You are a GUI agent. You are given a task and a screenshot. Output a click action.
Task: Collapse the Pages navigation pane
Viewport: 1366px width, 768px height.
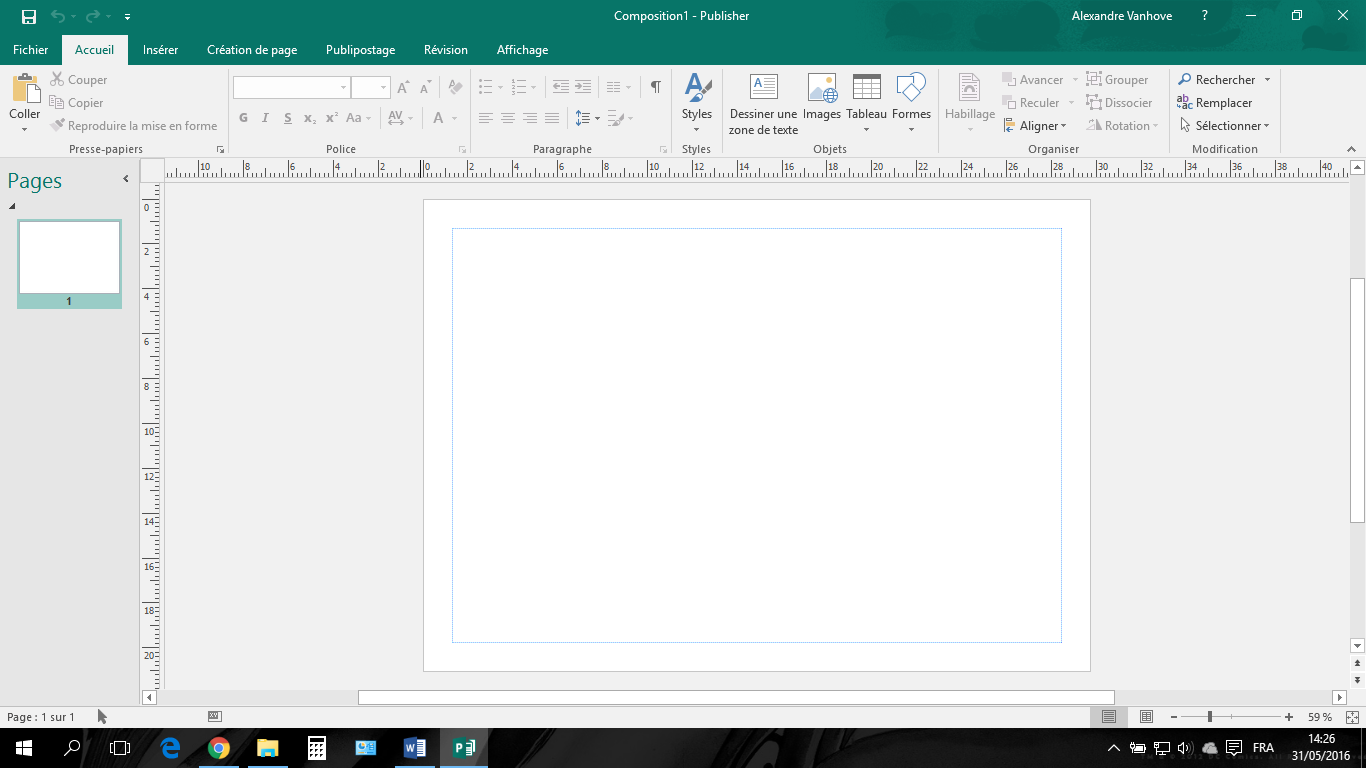click(126, 179)
